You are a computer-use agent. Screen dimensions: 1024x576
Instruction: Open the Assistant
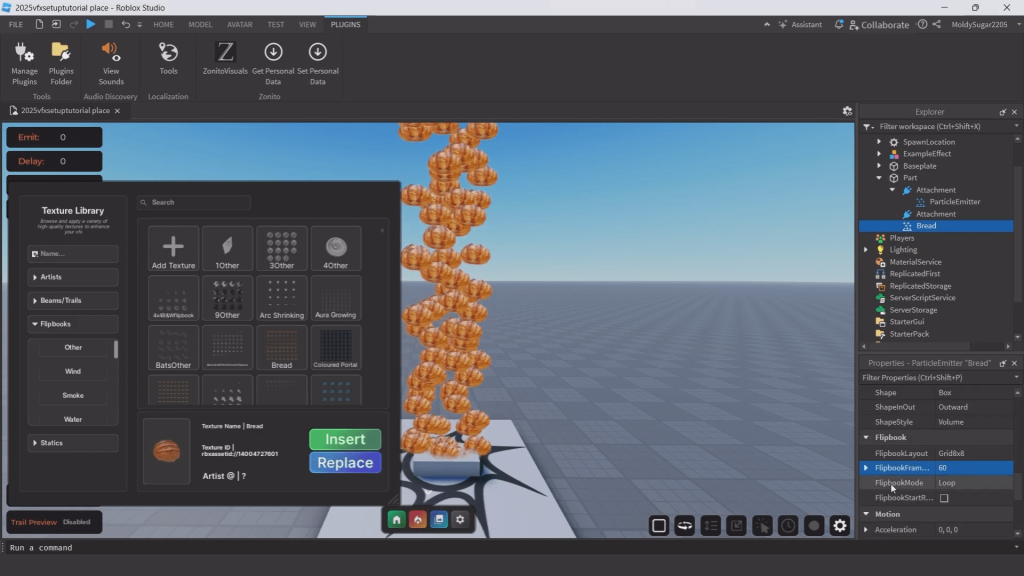coord(800,24)
